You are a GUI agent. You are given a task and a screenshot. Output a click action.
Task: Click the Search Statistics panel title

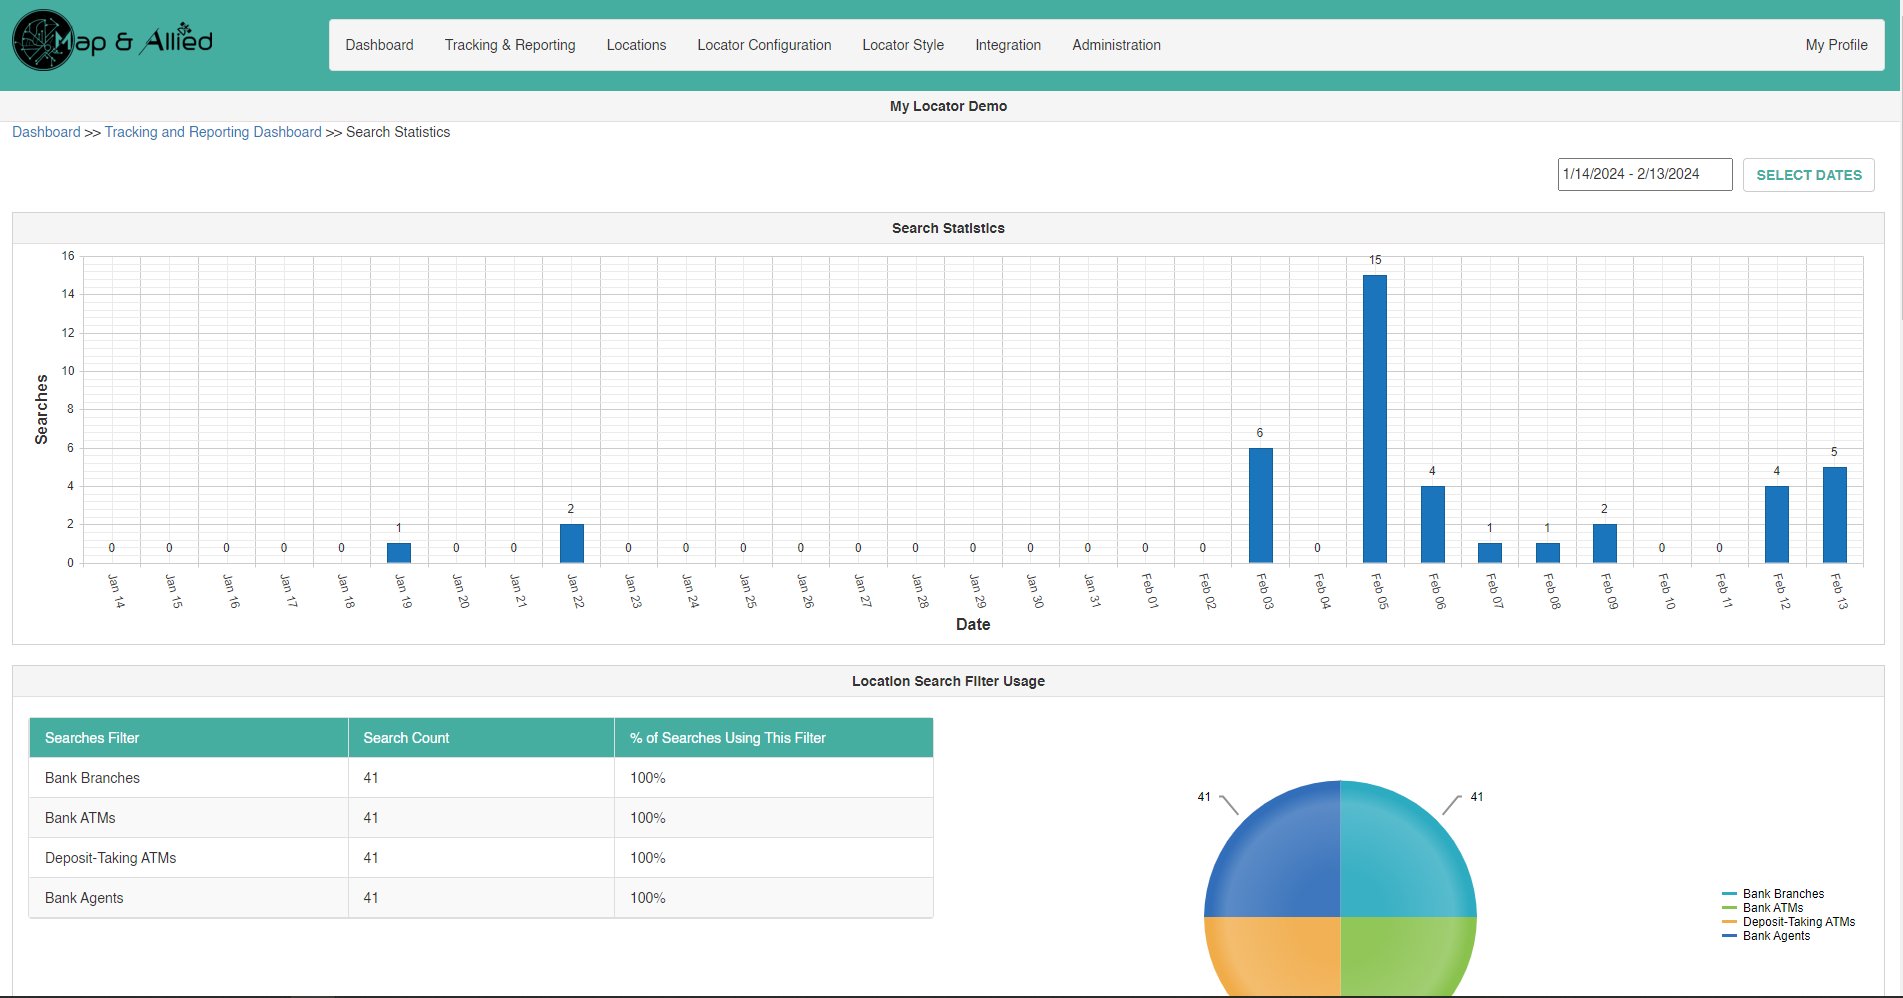coord(948,228)
